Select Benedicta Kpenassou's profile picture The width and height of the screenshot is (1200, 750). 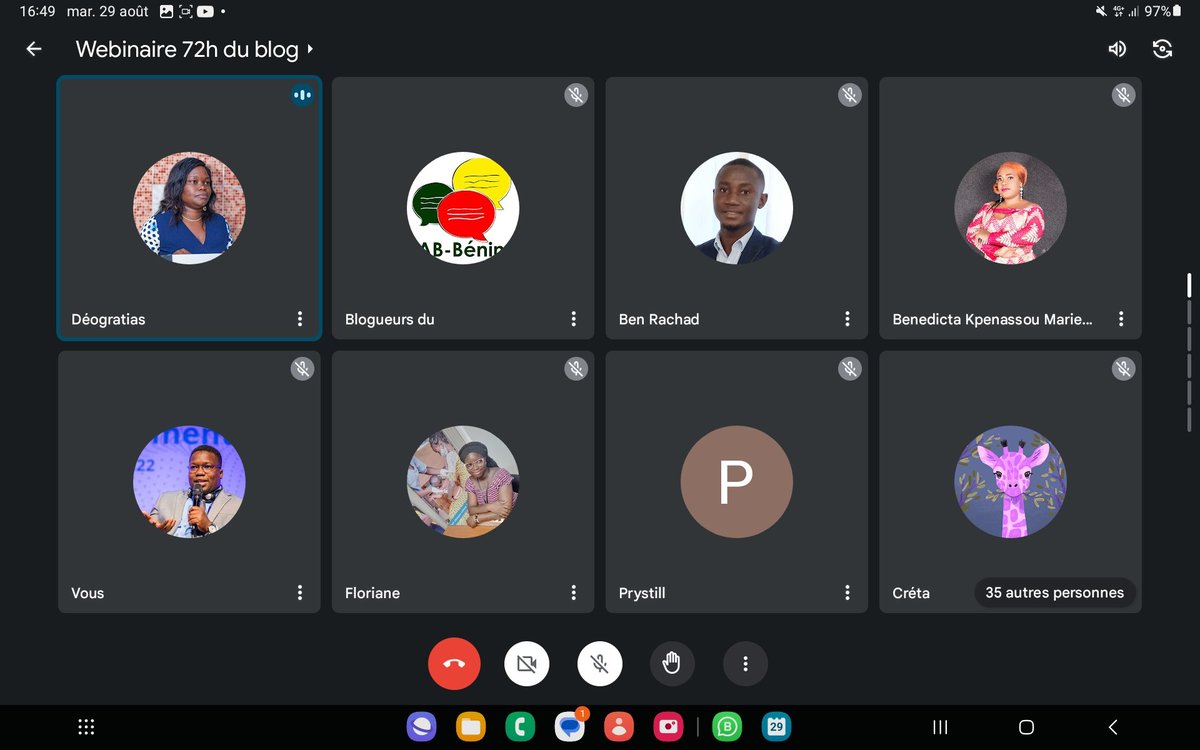point(1011,208)
